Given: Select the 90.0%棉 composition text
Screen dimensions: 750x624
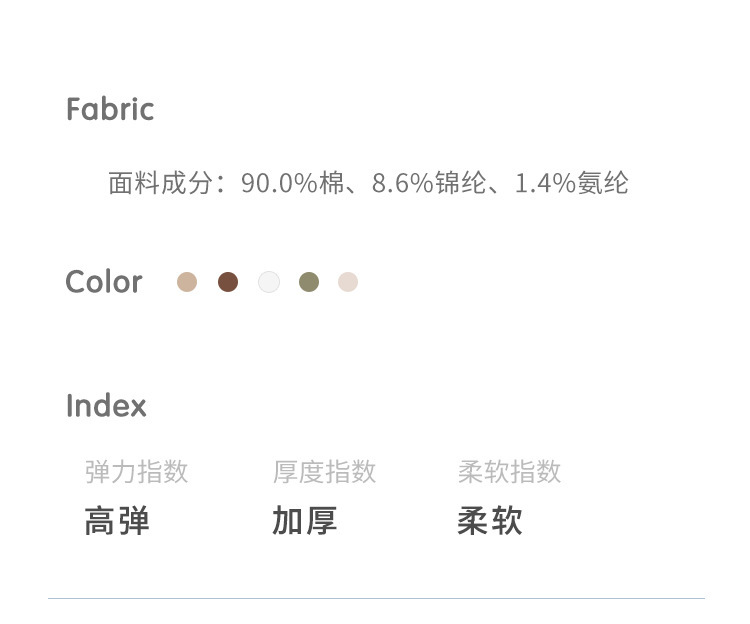Looking at the screenshot, I should pyautogui.click(x=292, y=183).
